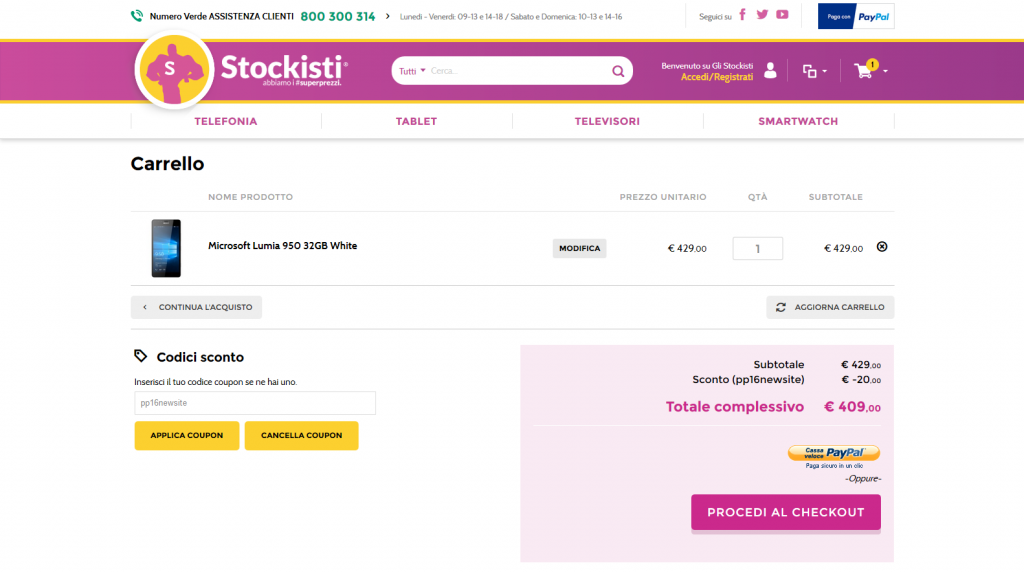Click the magnifier search icon
Screen dimensions: 1024x572
click(618, 71)
